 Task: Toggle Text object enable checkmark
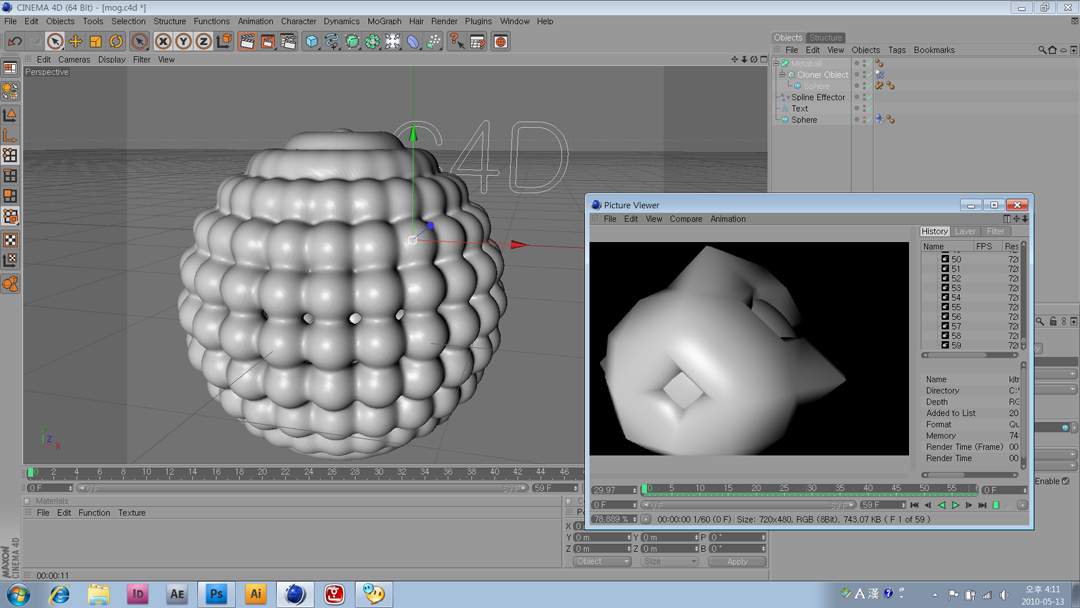(x=869, y=108)
